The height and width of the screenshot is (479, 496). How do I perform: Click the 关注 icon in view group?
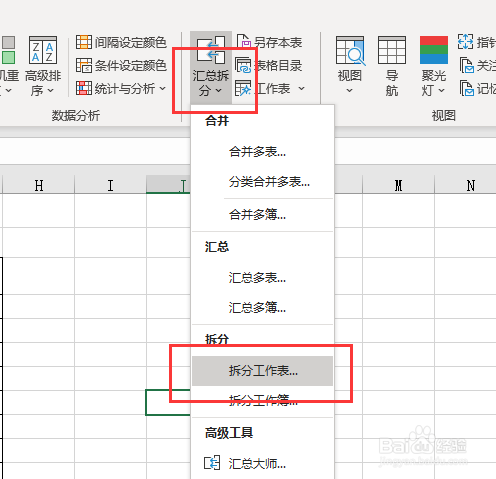coord(467,65)
